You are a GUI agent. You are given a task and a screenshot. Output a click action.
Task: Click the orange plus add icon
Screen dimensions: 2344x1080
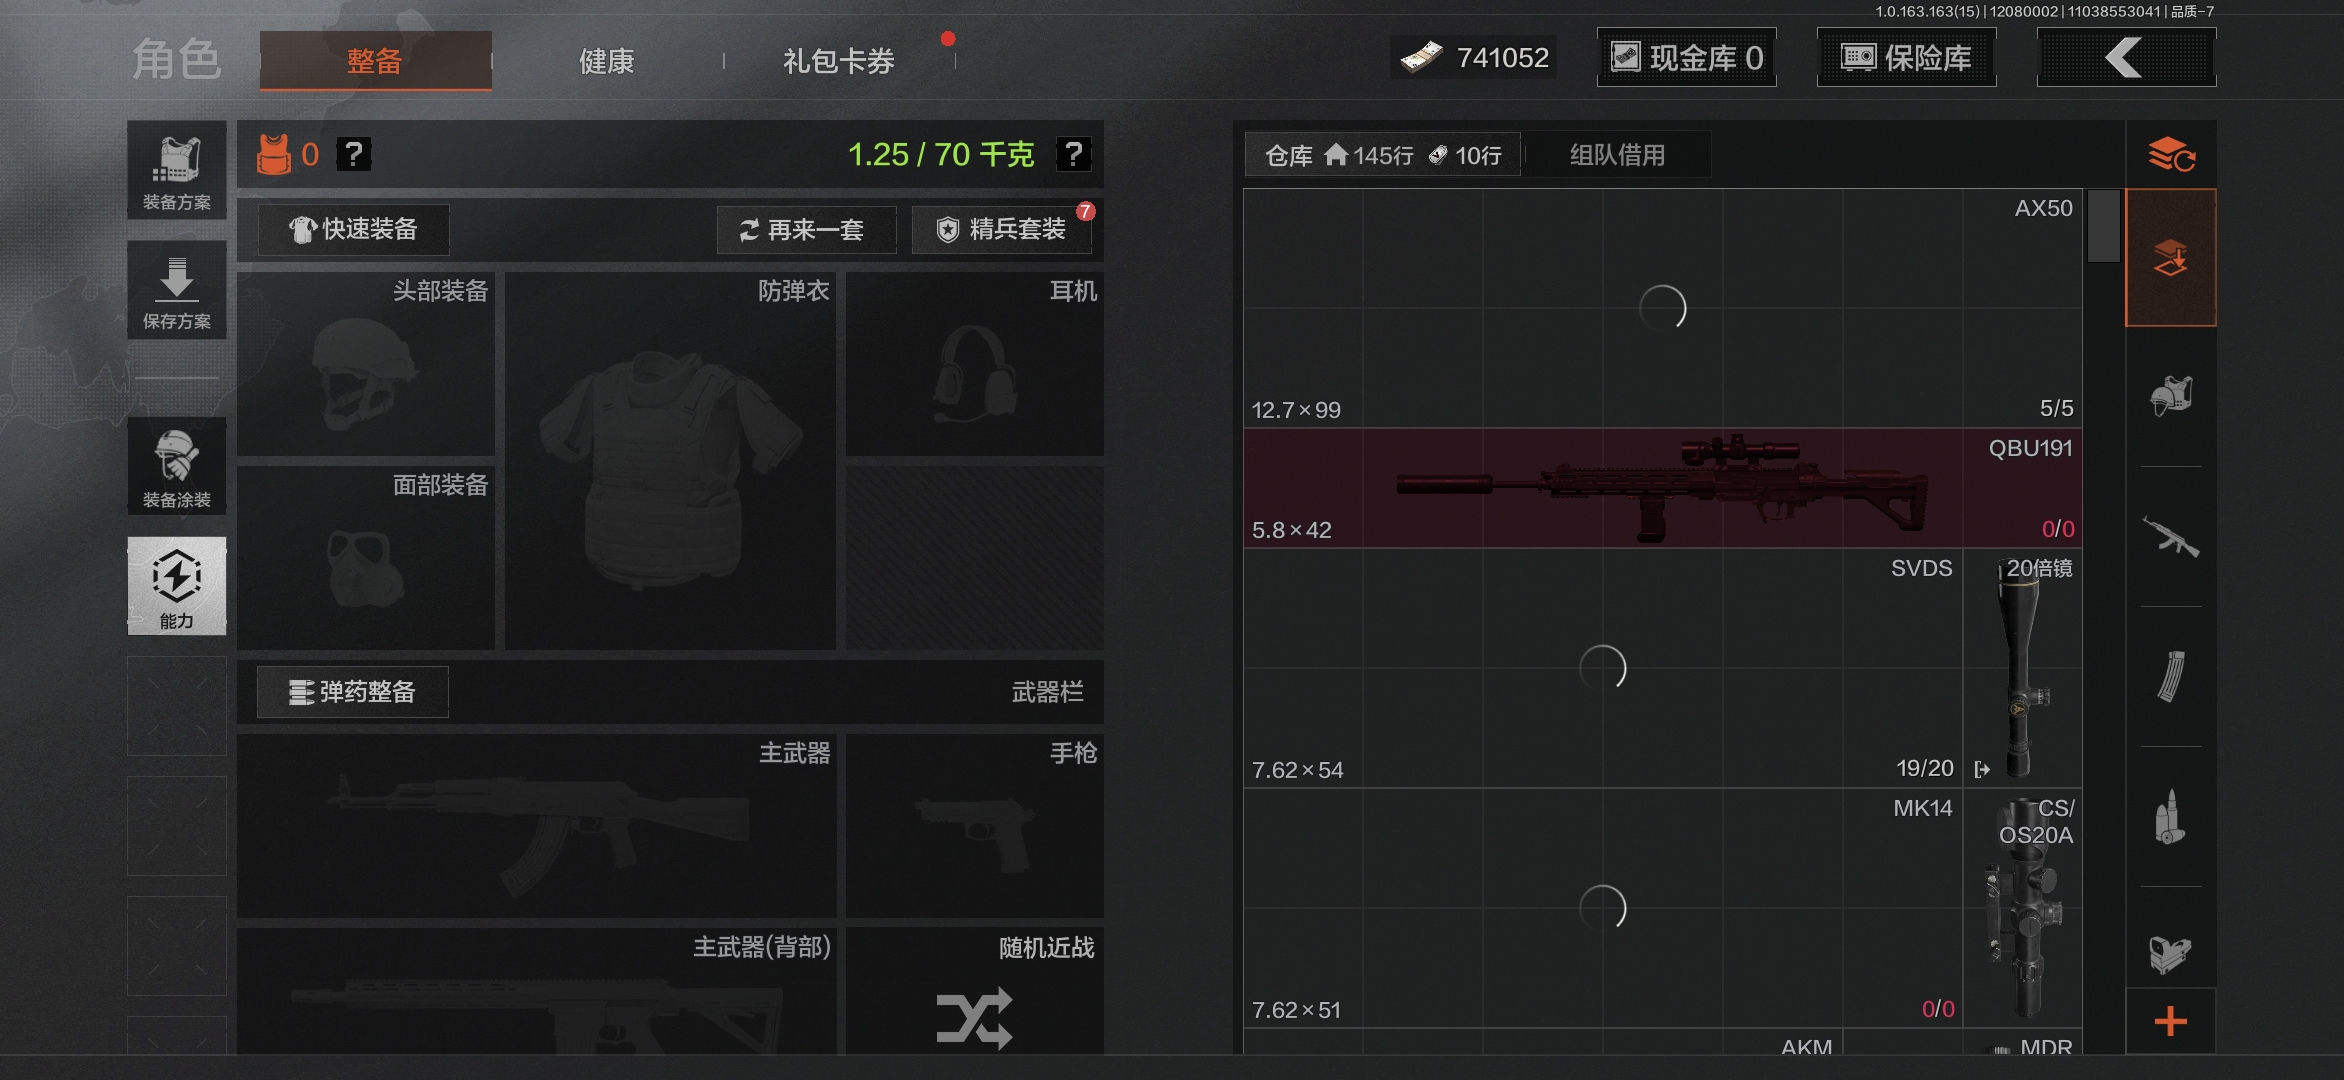(x=2170, y=1021)
